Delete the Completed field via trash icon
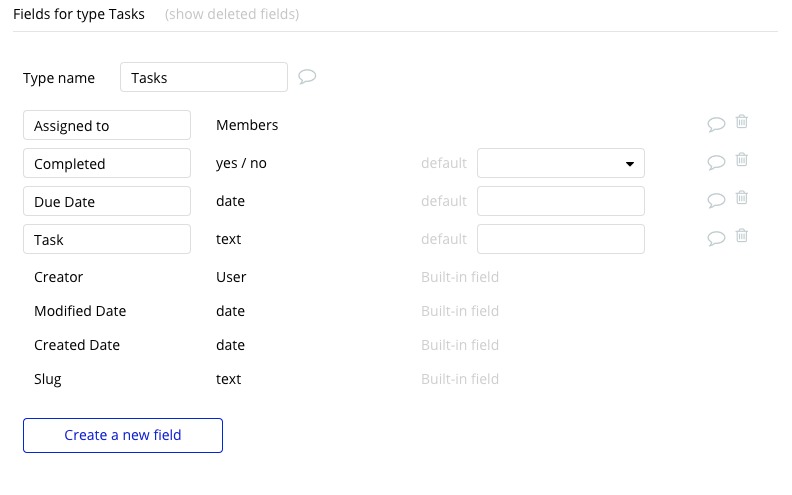This screenshot has height=495, width=792. pos(742,160)
